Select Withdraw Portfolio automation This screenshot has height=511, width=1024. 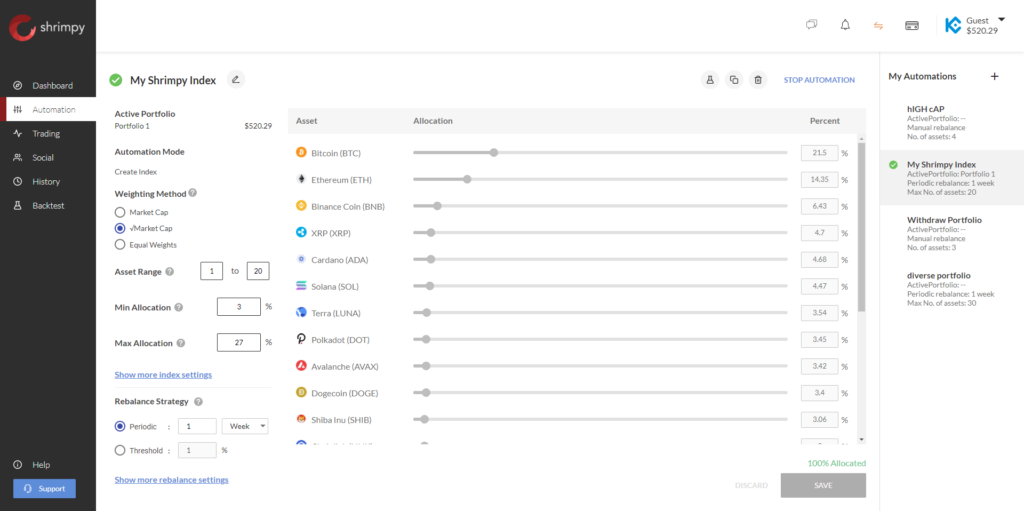[x=952, y=233]
